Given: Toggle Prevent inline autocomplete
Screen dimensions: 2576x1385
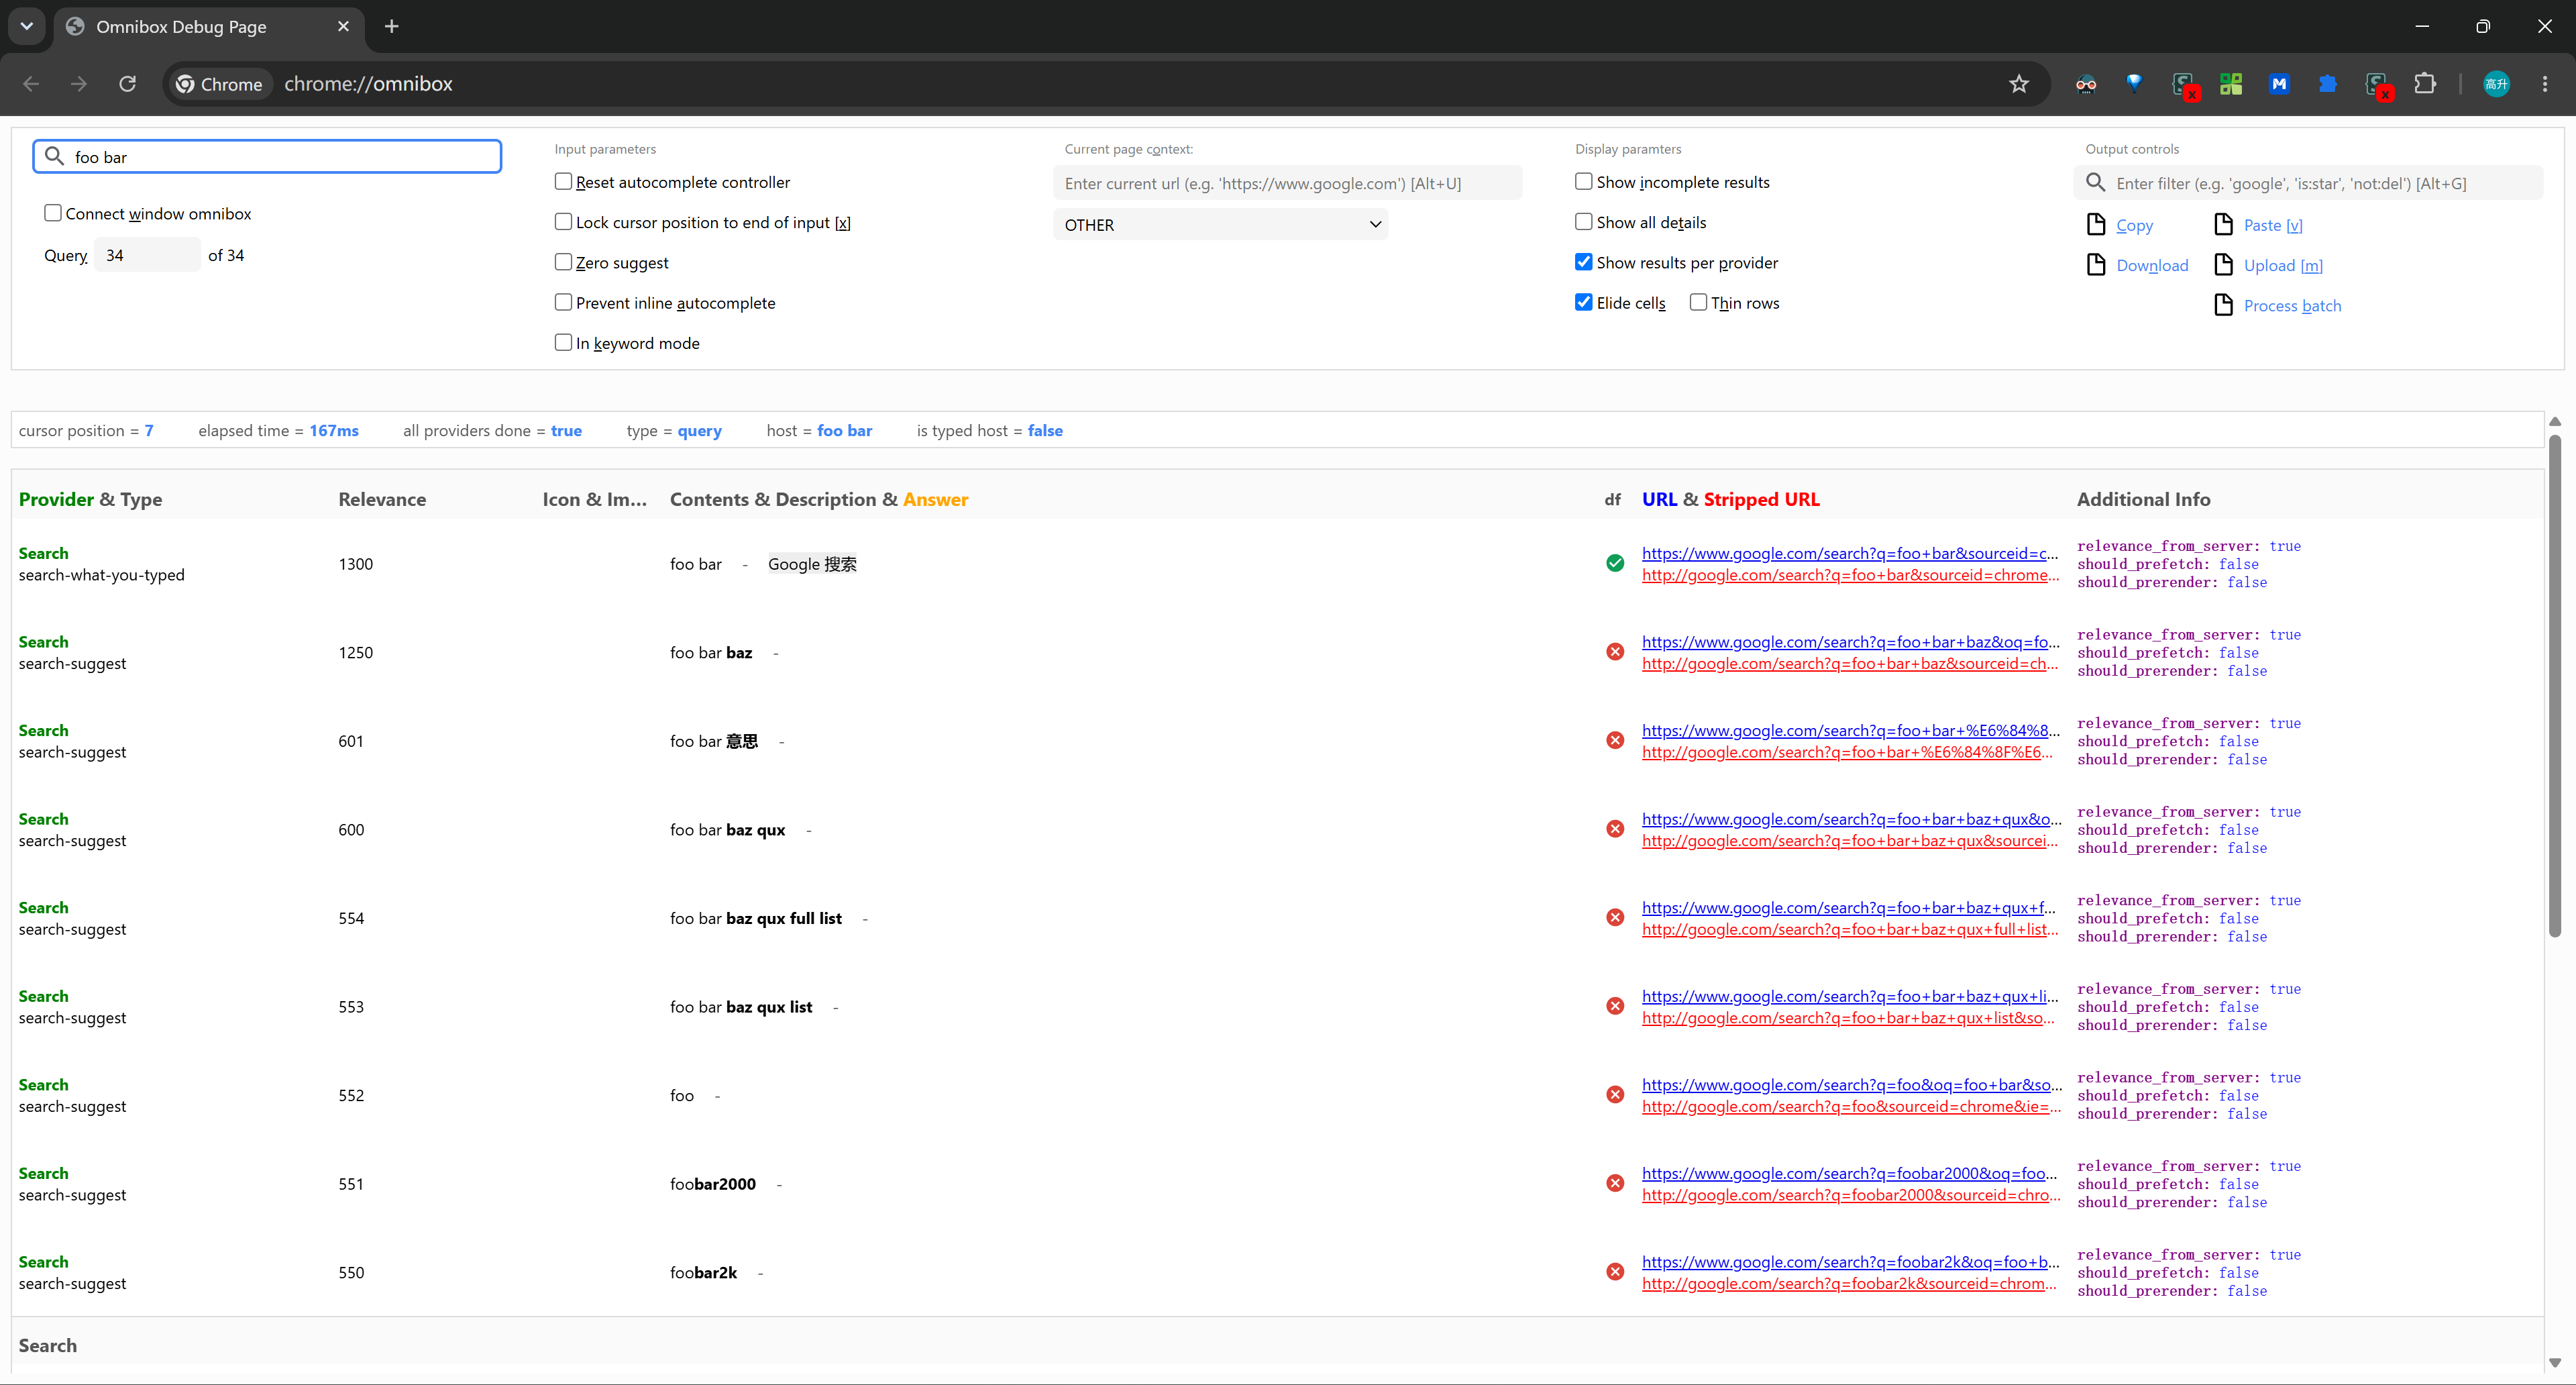Looking at the screenshot, I should click(x=563, y=302).
